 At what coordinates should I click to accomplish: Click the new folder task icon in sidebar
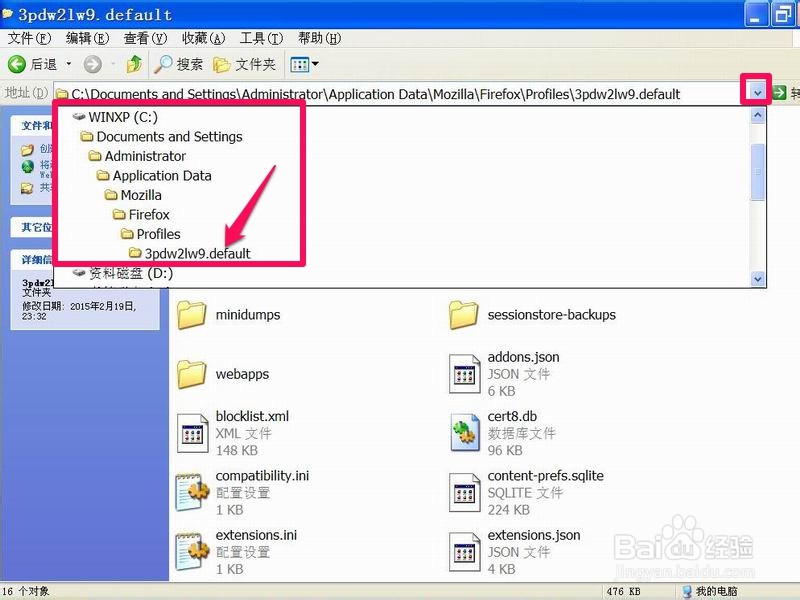[28, 149]
